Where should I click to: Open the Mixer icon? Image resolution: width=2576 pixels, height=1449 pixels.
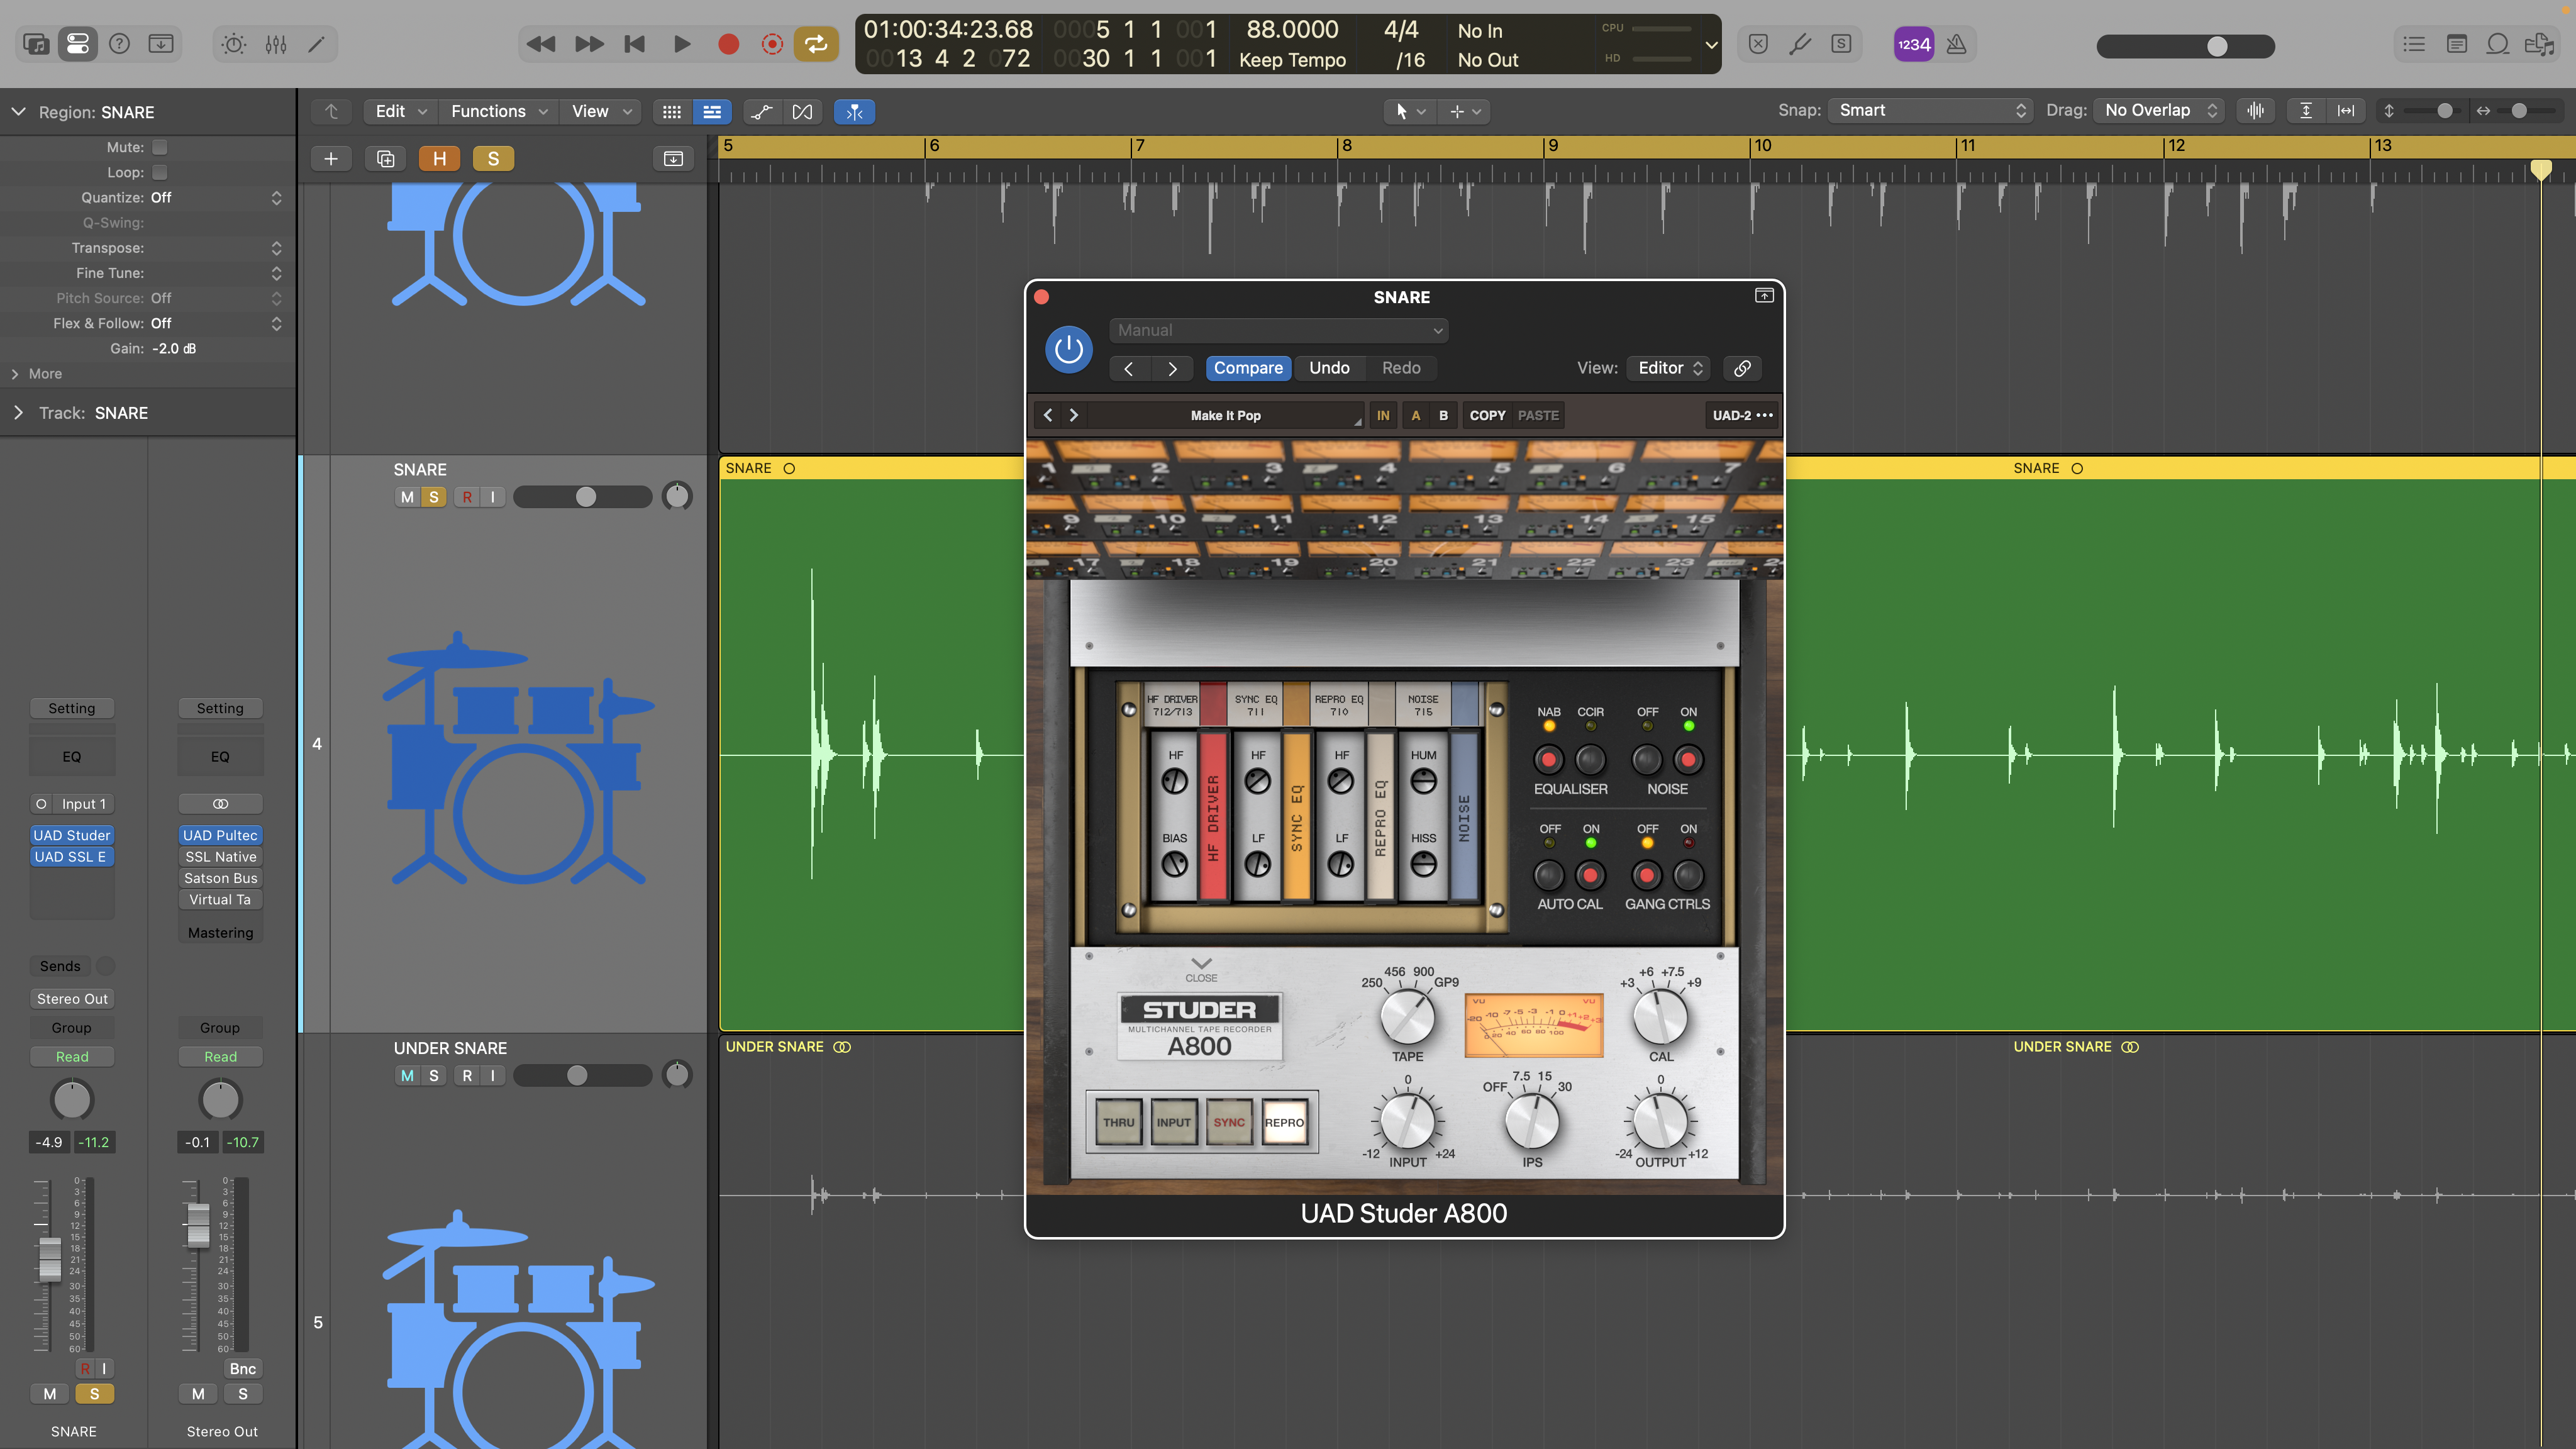point(276,44)
